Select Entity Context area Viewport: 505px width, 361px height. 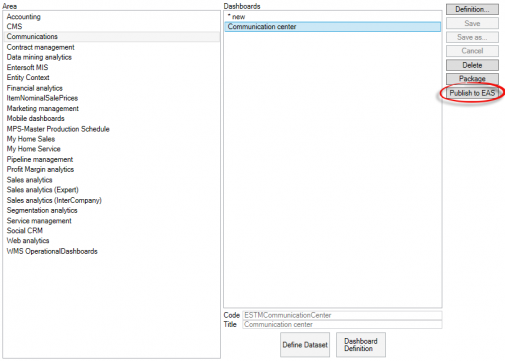click(112, 77)
